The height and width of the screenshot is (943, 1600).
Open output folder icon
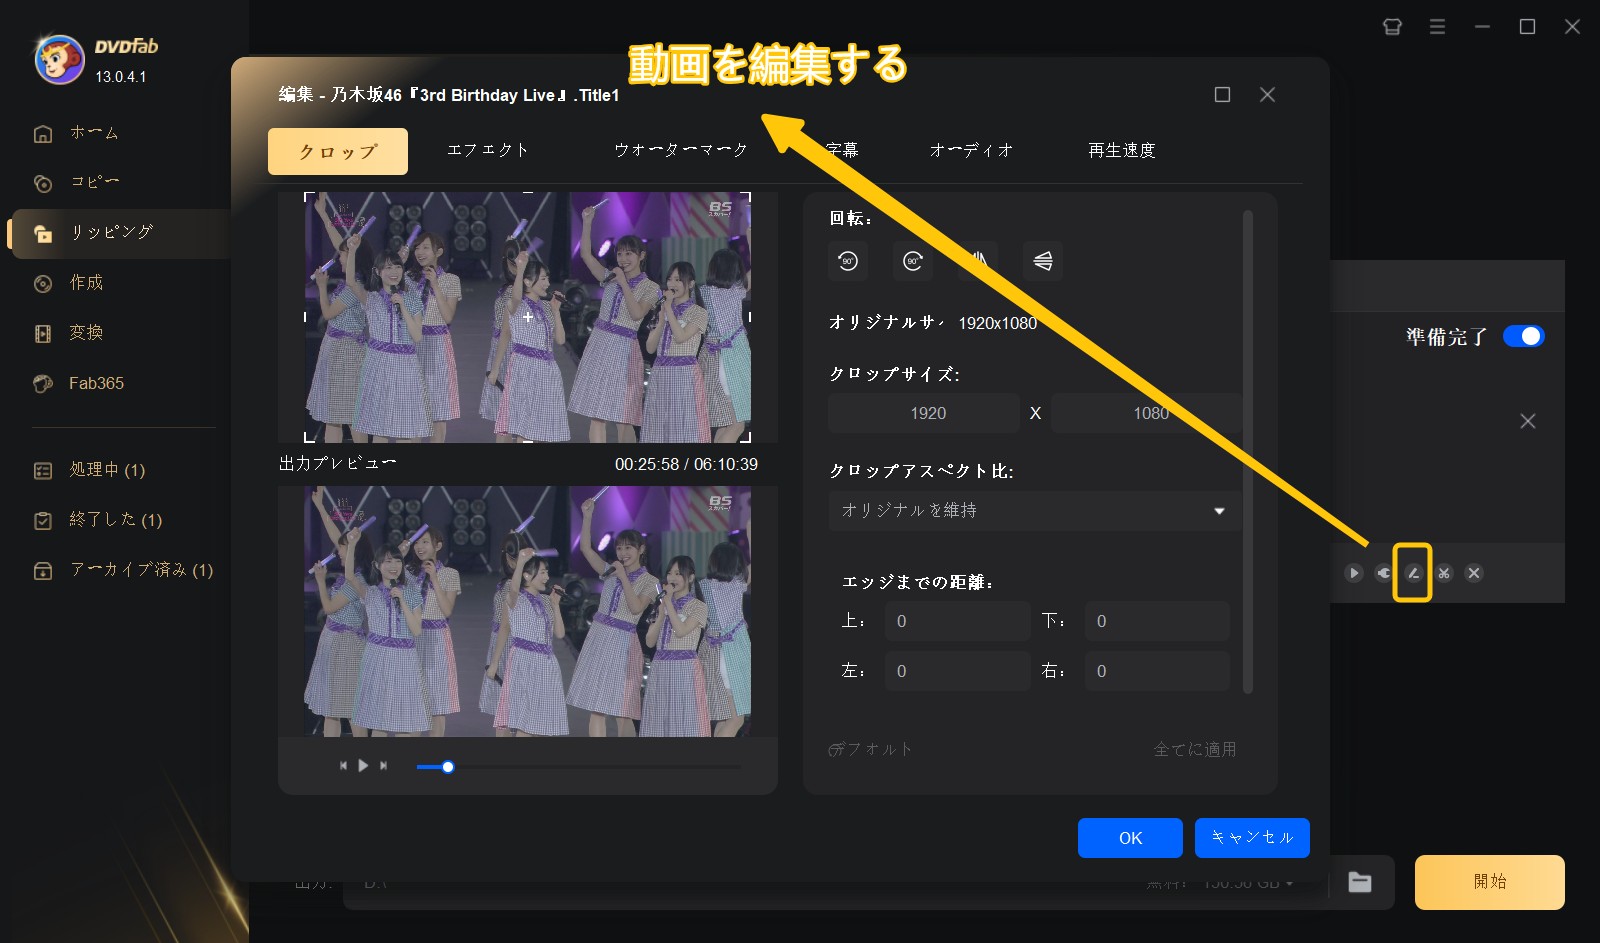[x=1360, y=882]
